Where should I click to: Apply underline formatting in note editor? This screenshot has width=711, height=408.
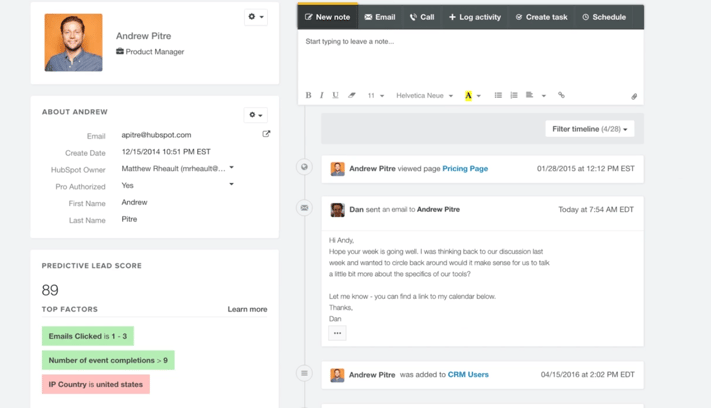point(336,95)
